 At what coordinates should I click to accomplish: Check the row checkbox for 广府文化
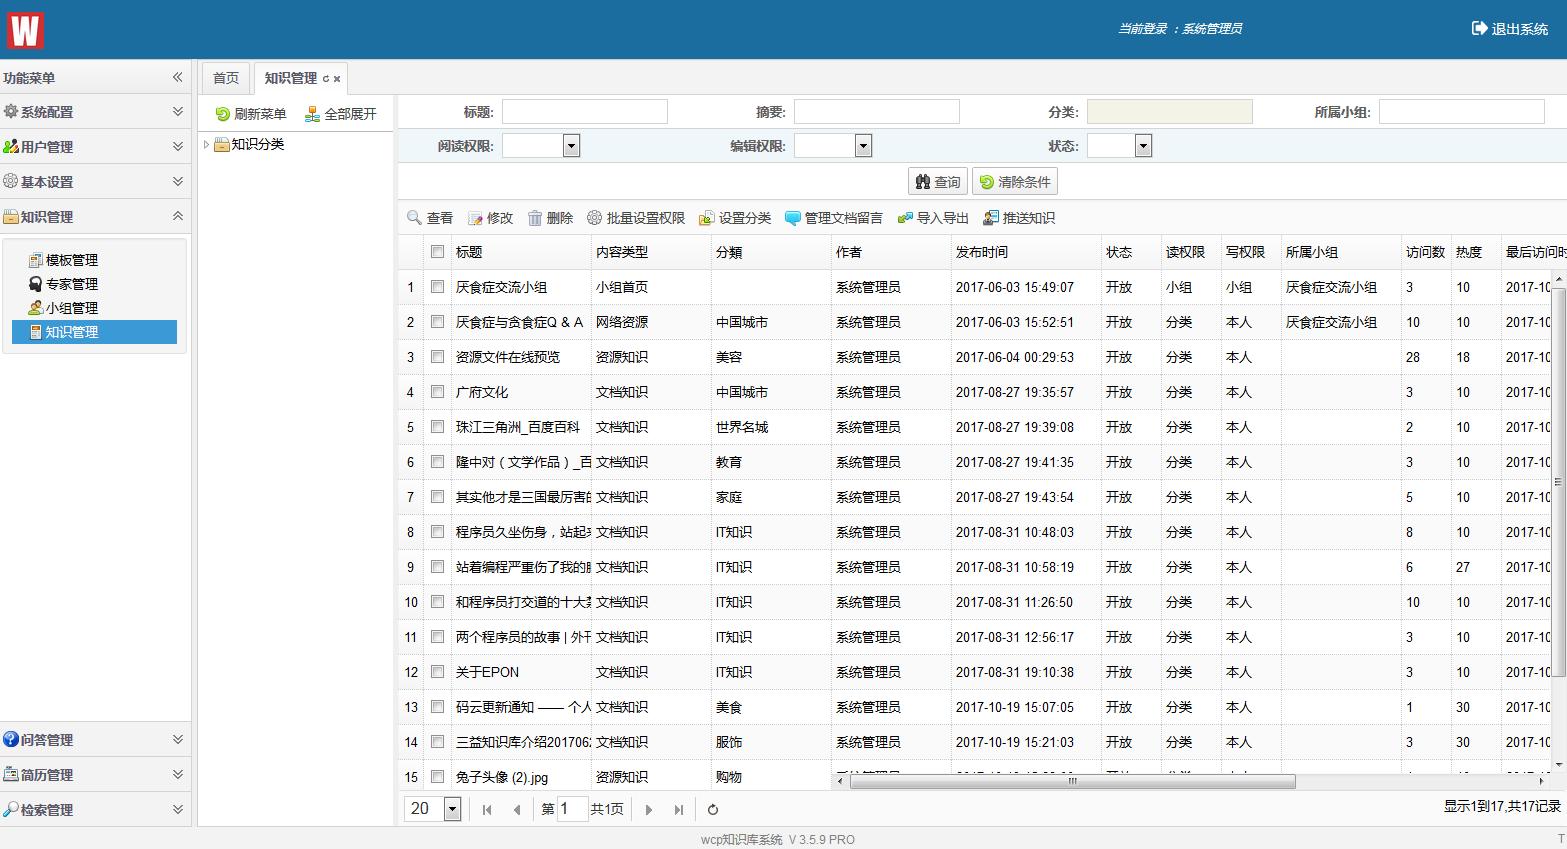tap(437, 392)
